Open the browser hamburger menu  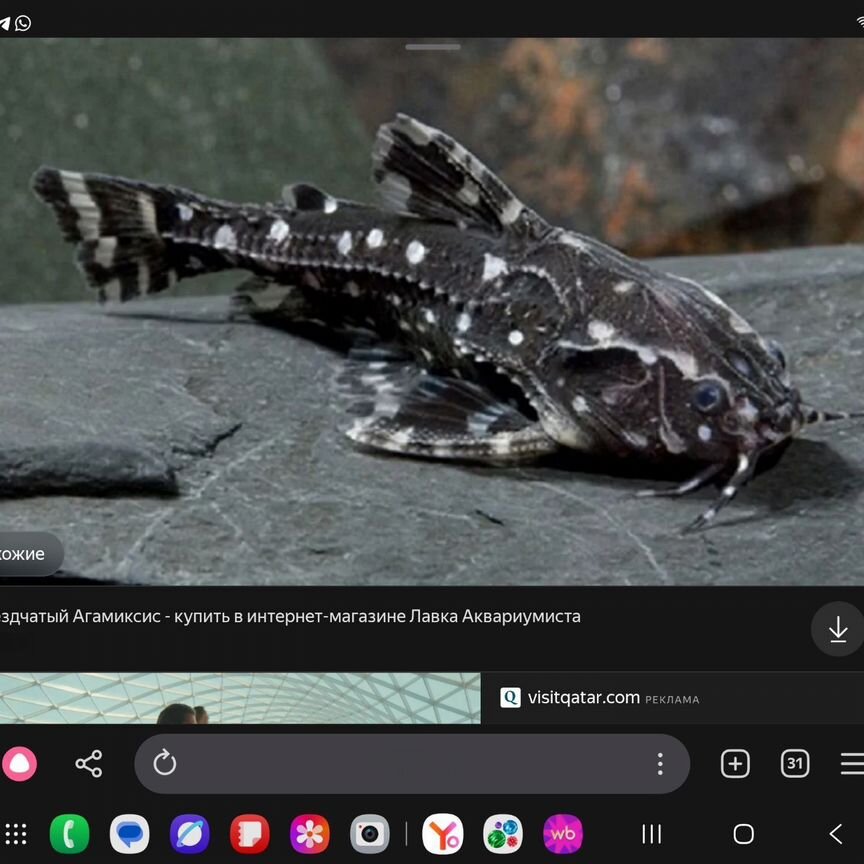coord(851,764)
